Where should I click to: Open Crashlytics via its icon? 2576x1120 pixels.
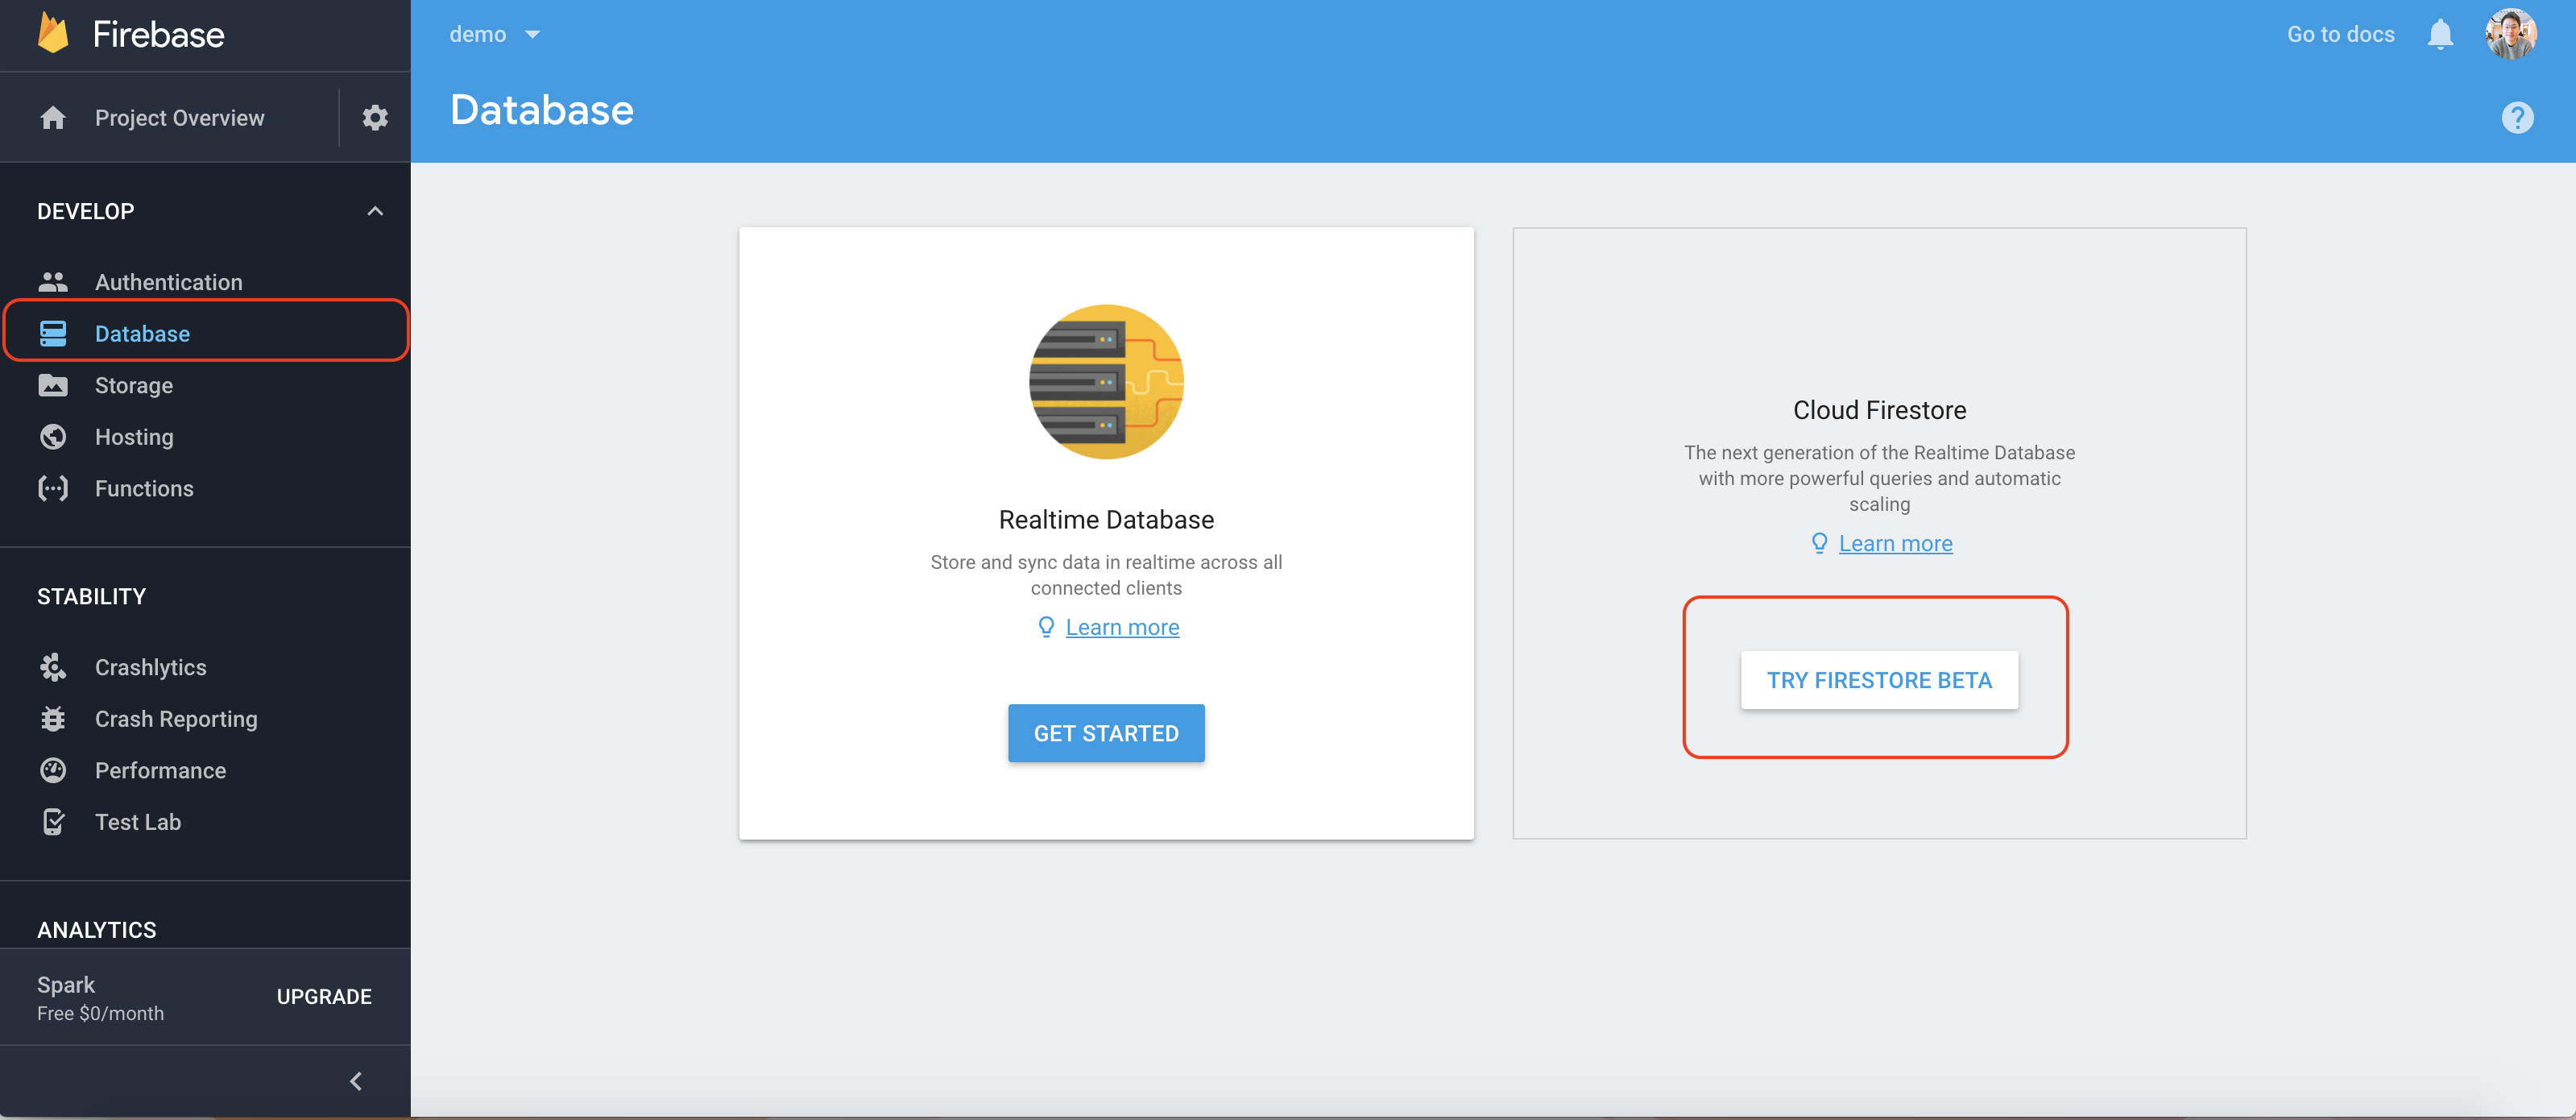point(53,667)
